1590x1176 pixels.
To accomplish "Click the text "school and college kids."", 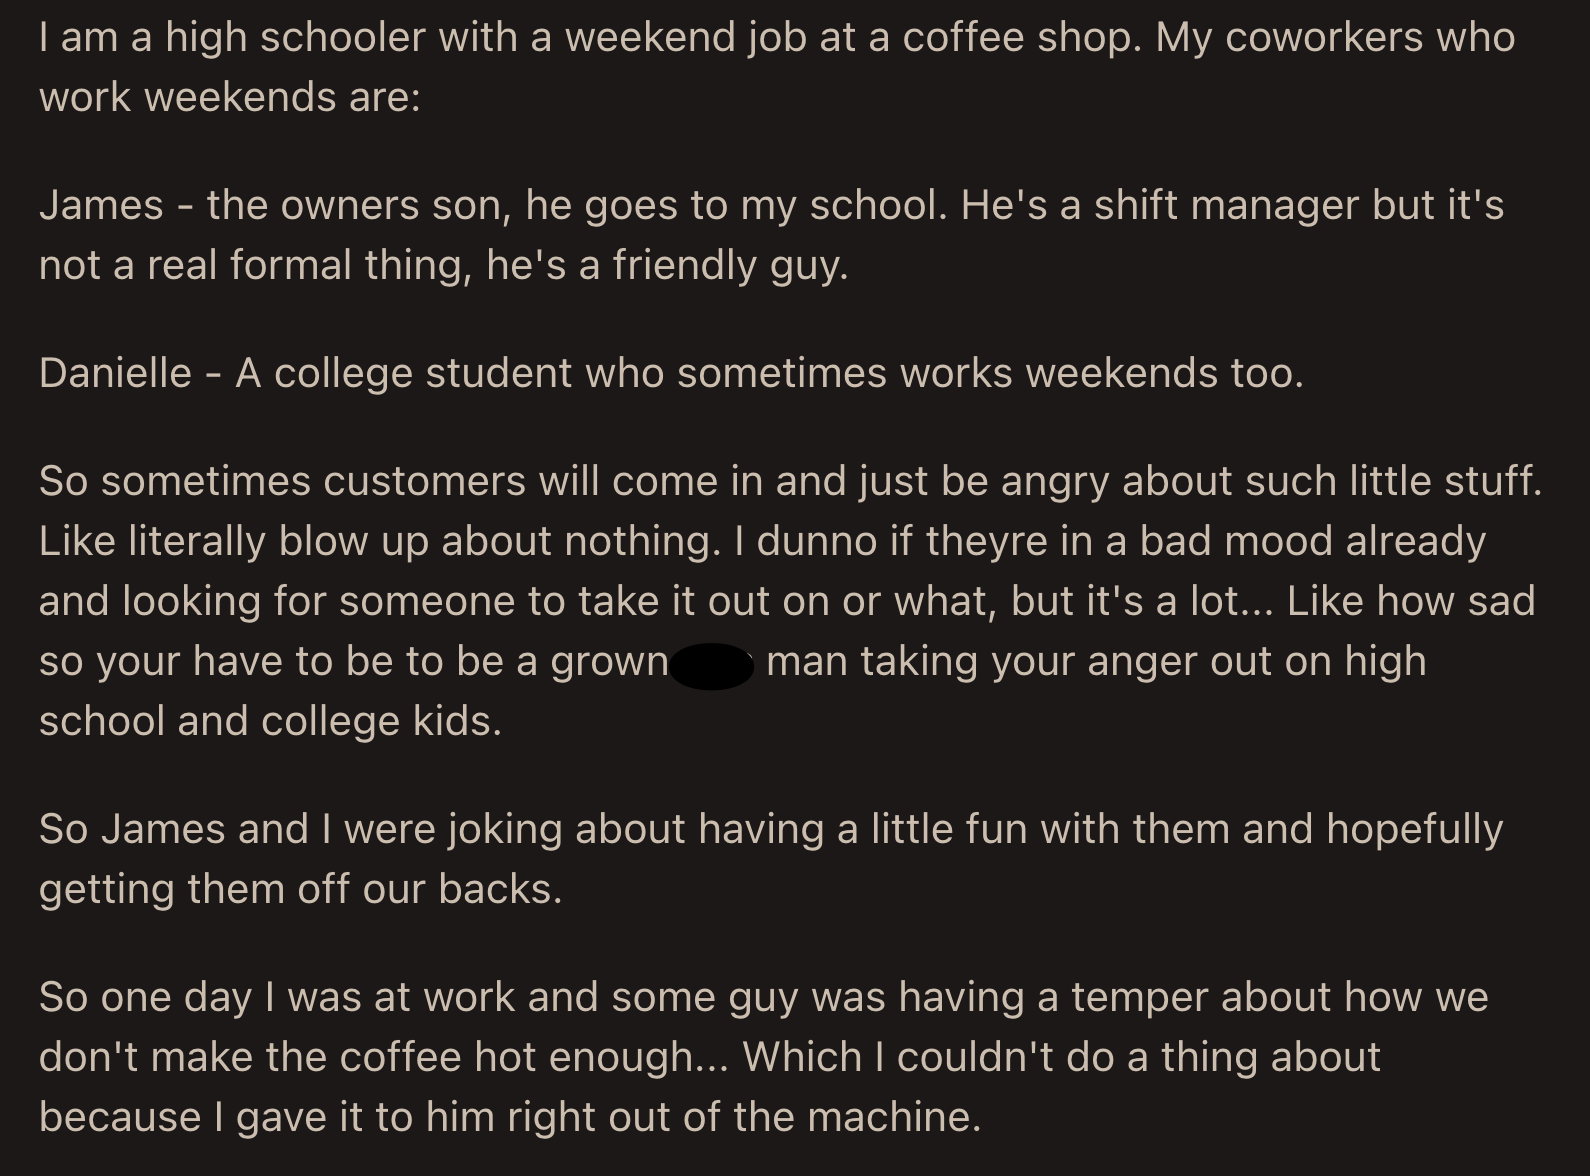I will (x=270, y=721).
